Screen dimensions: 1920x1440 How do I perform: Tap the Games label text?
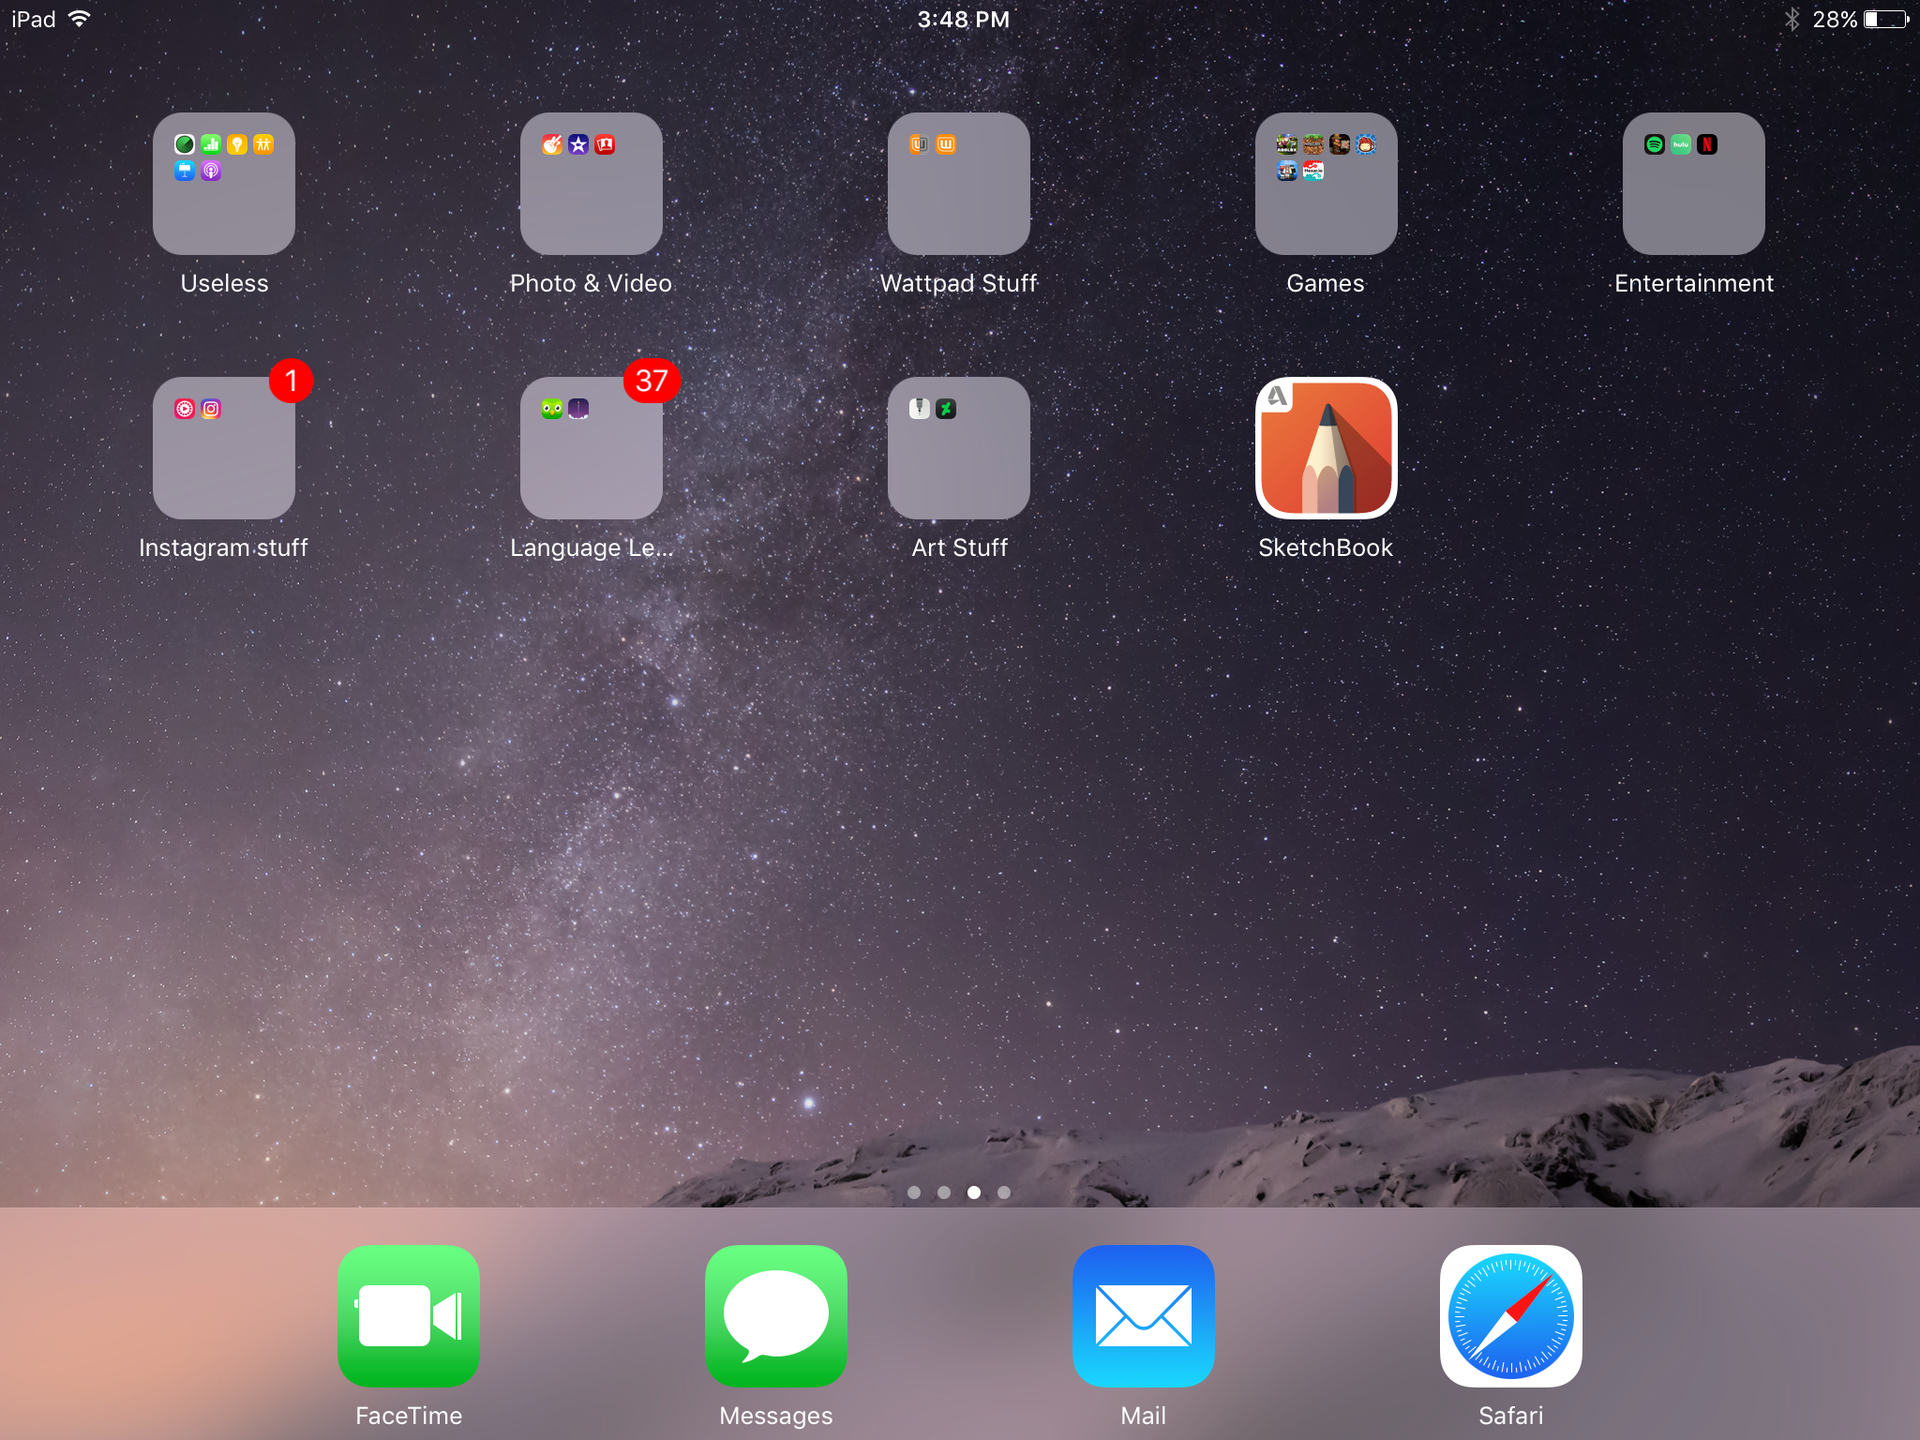pyautogui.click(x=1326, y=283)
